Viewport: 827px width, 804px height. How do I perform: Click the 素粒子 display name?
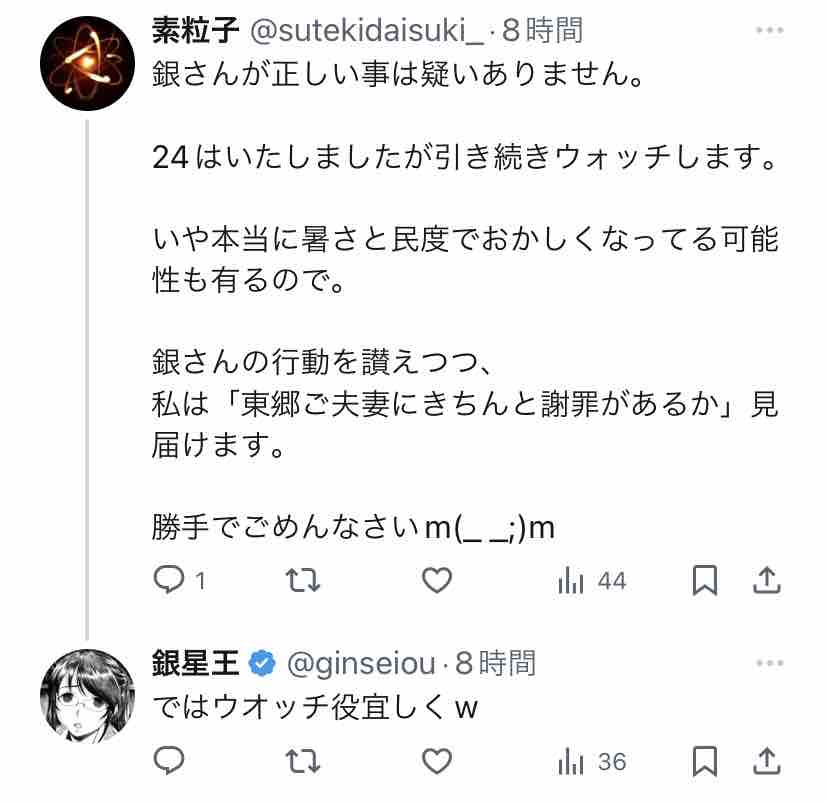coord(195,31)
